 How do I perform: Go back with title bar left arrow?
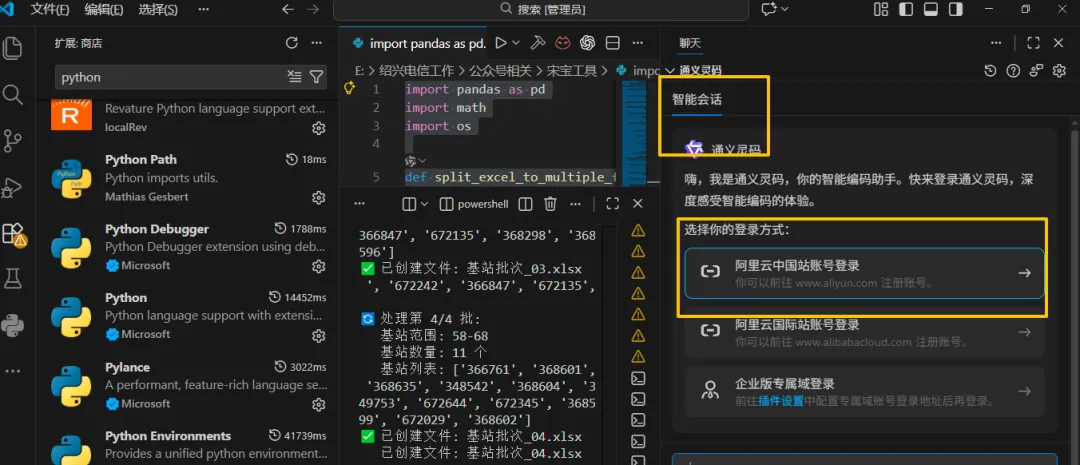pyautogui.click(x=288, y=9)
